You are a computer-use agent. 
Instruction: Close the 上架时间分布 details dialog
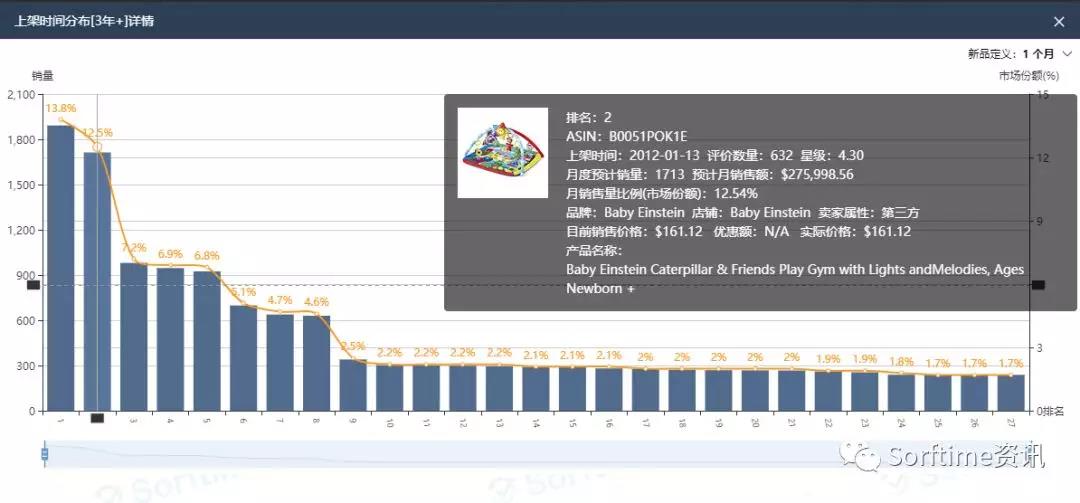click(x=1059, y=22)
